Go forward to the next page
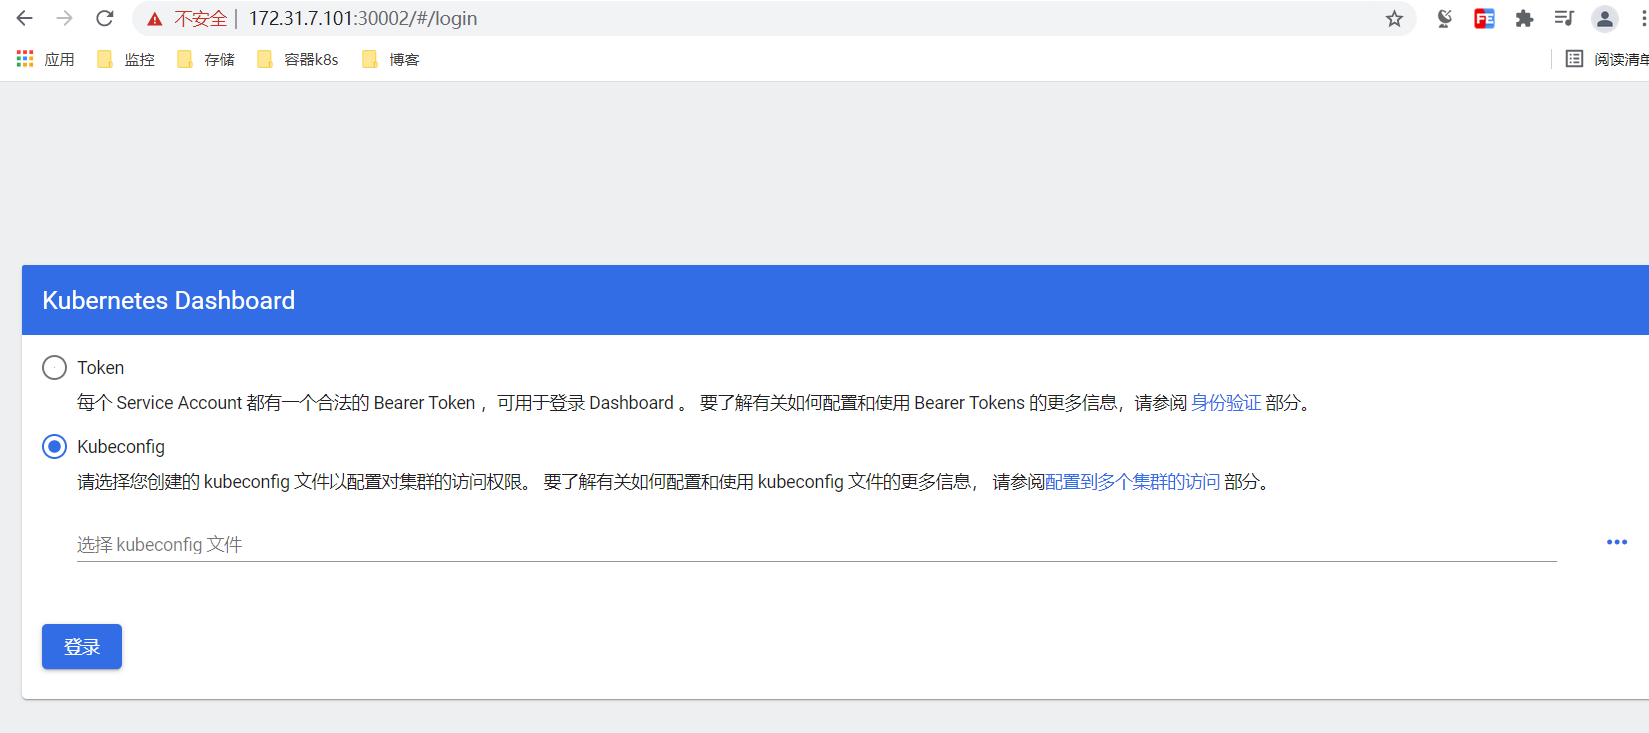 [x=65, y=19]
